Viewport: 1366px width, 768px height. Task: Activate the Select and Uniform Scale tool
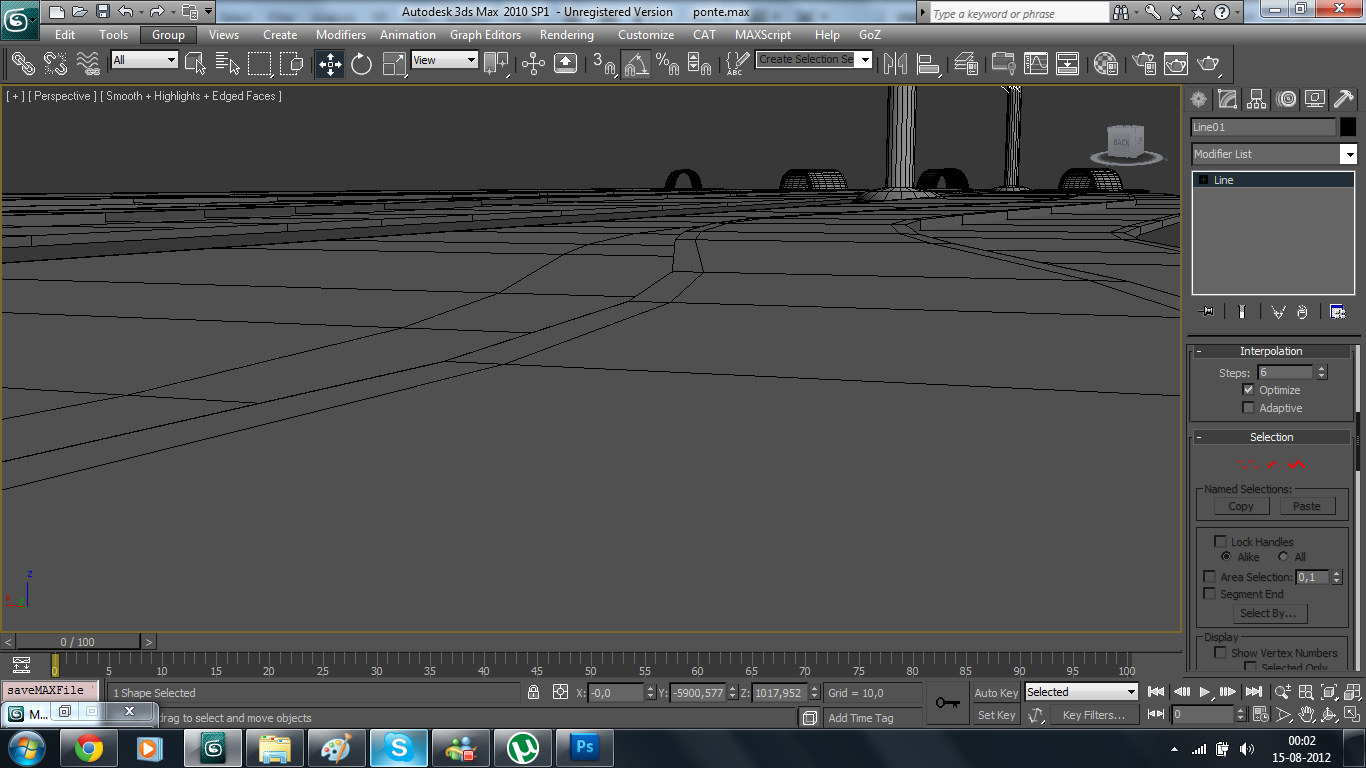tap(394, 63)
